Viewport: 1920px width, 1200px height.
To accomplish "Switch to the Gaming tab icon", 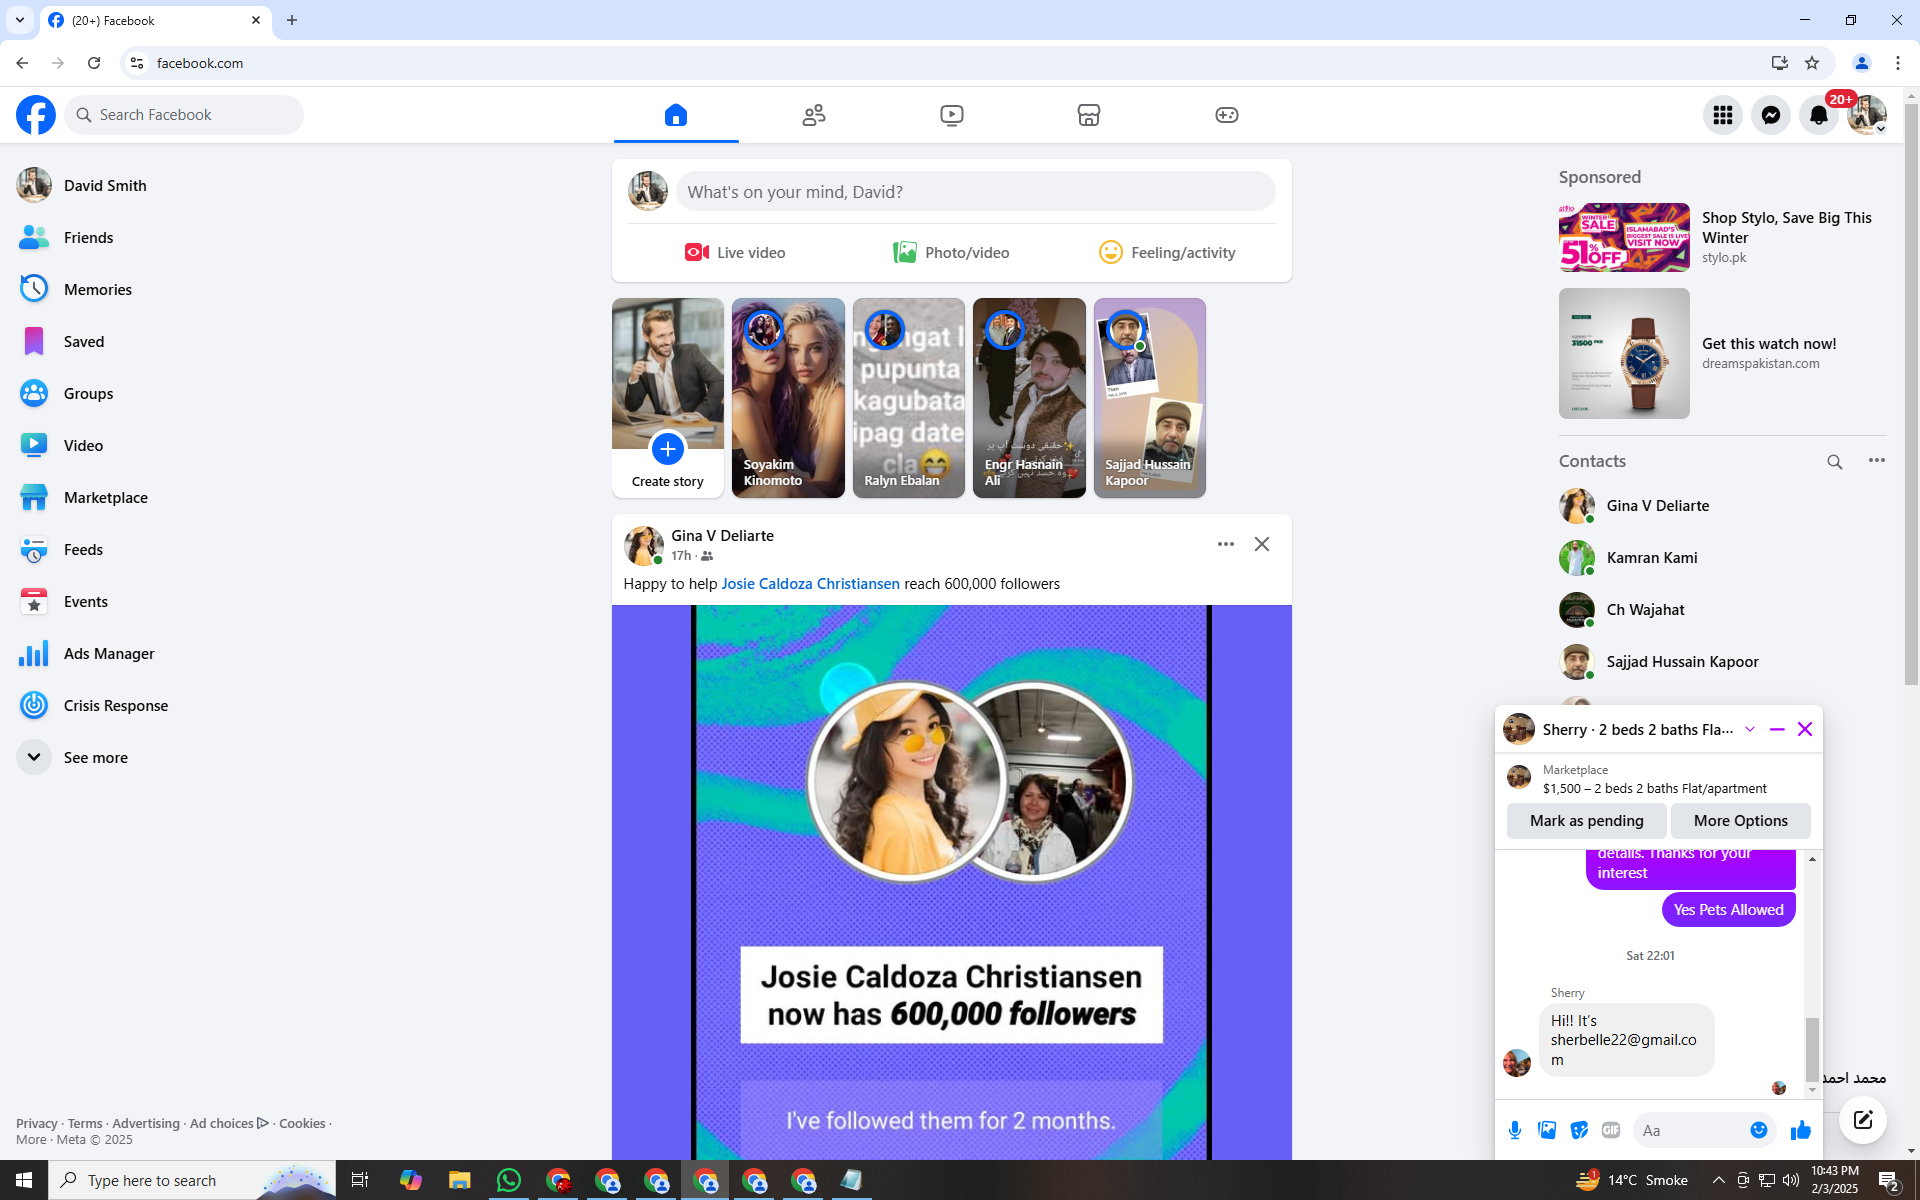I will (1227, 115).
